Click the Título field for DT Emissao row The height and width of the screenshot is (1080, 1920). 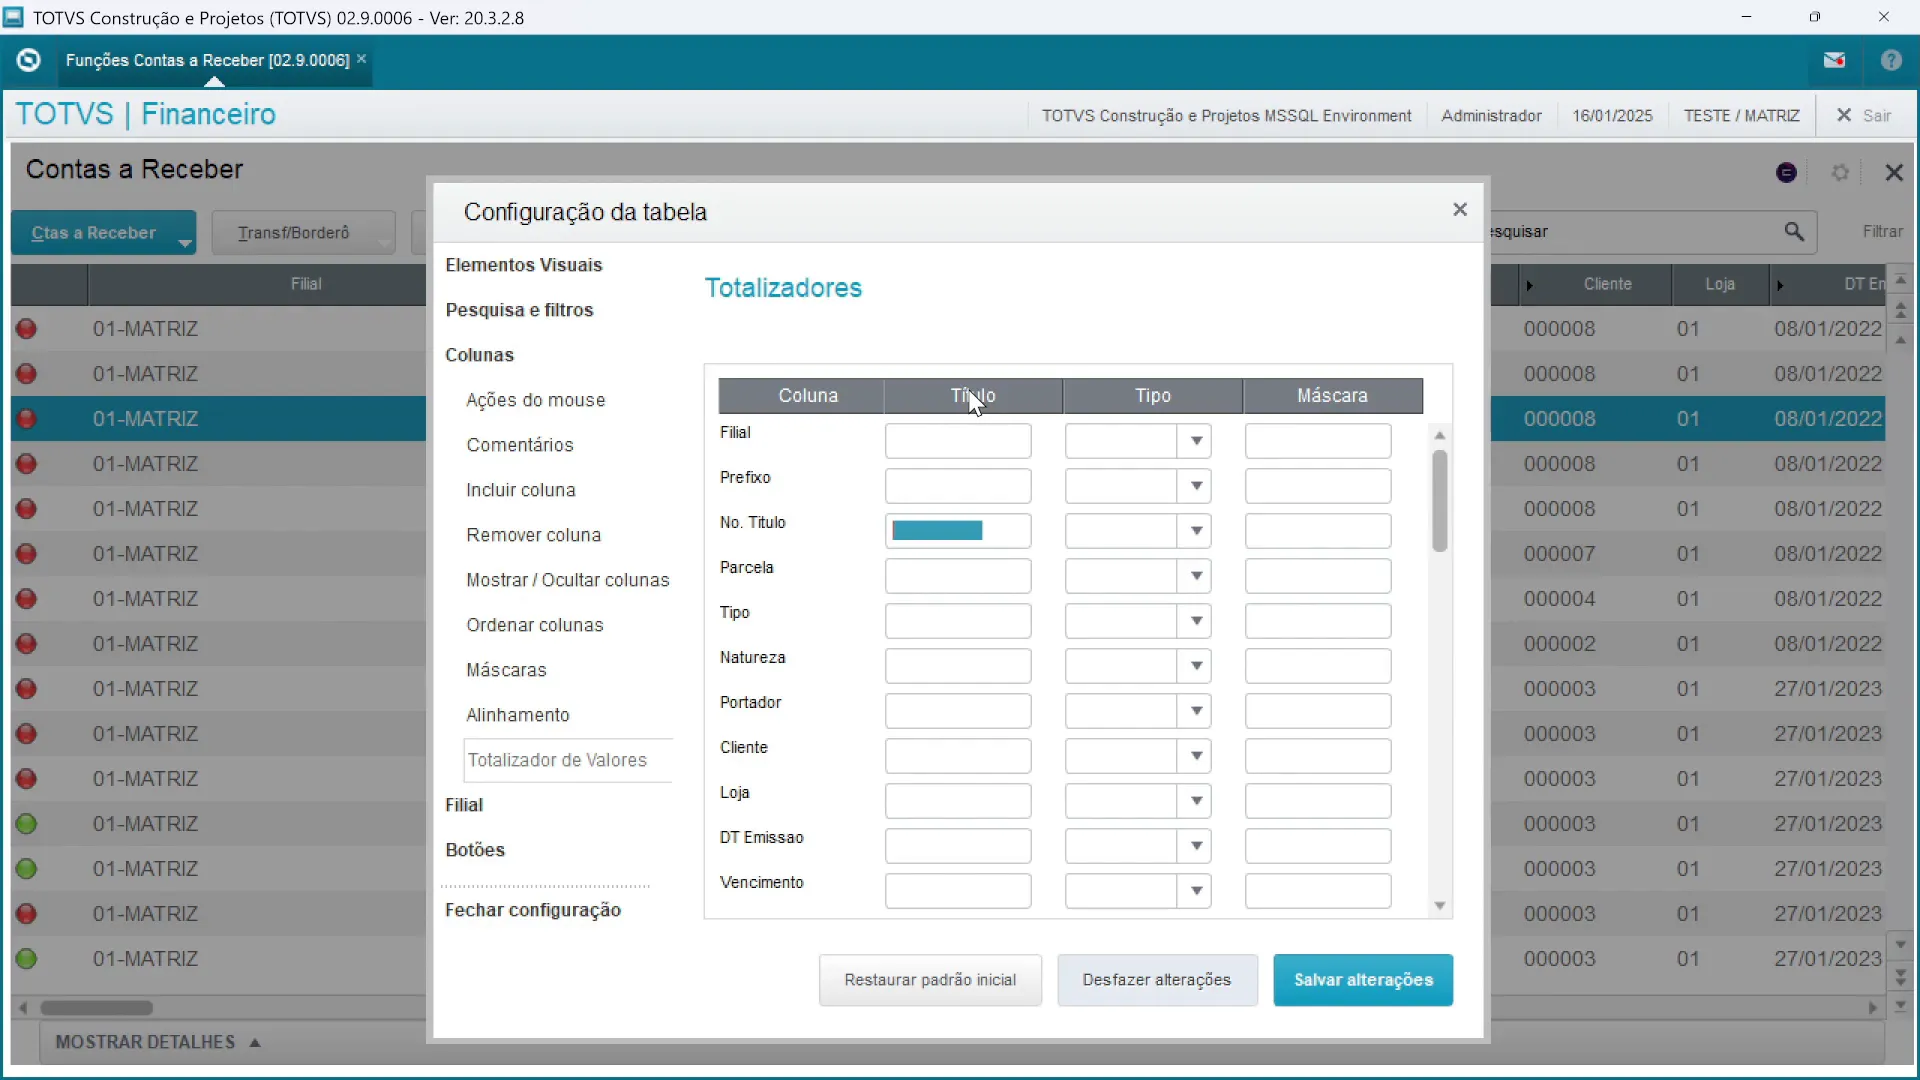tap(958, 846)
